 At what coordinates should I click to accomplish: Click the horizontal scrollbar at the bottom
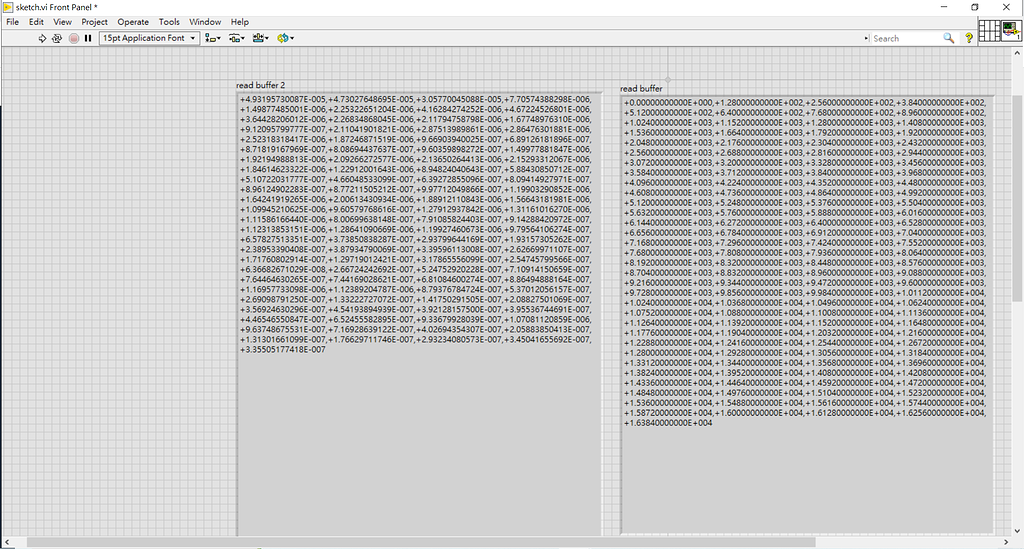(x=500, y=542)
